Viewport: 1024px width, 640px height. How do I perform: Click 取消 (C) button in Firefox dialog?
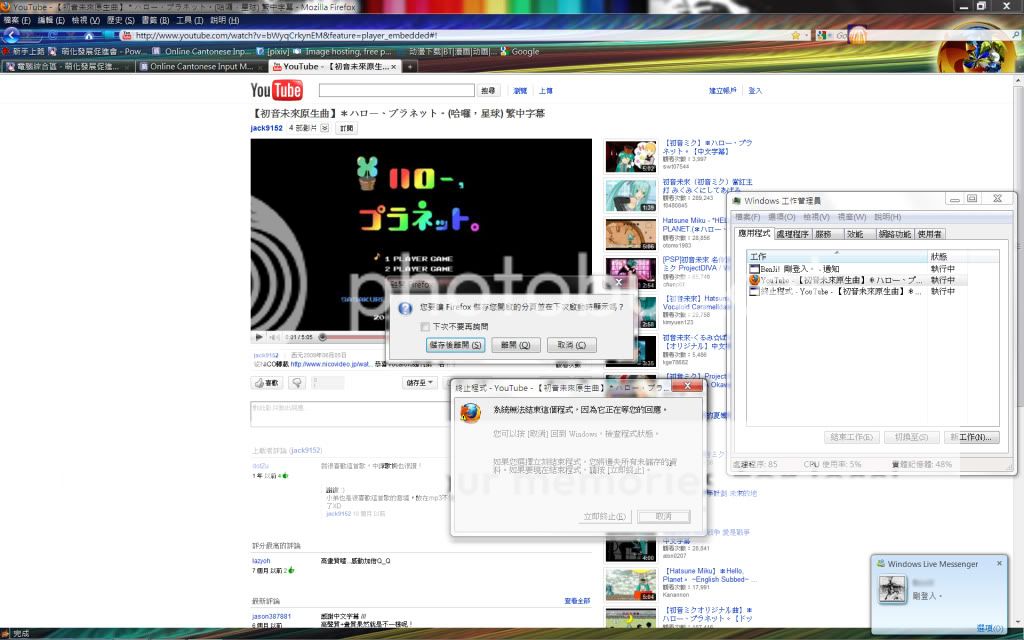571,345
